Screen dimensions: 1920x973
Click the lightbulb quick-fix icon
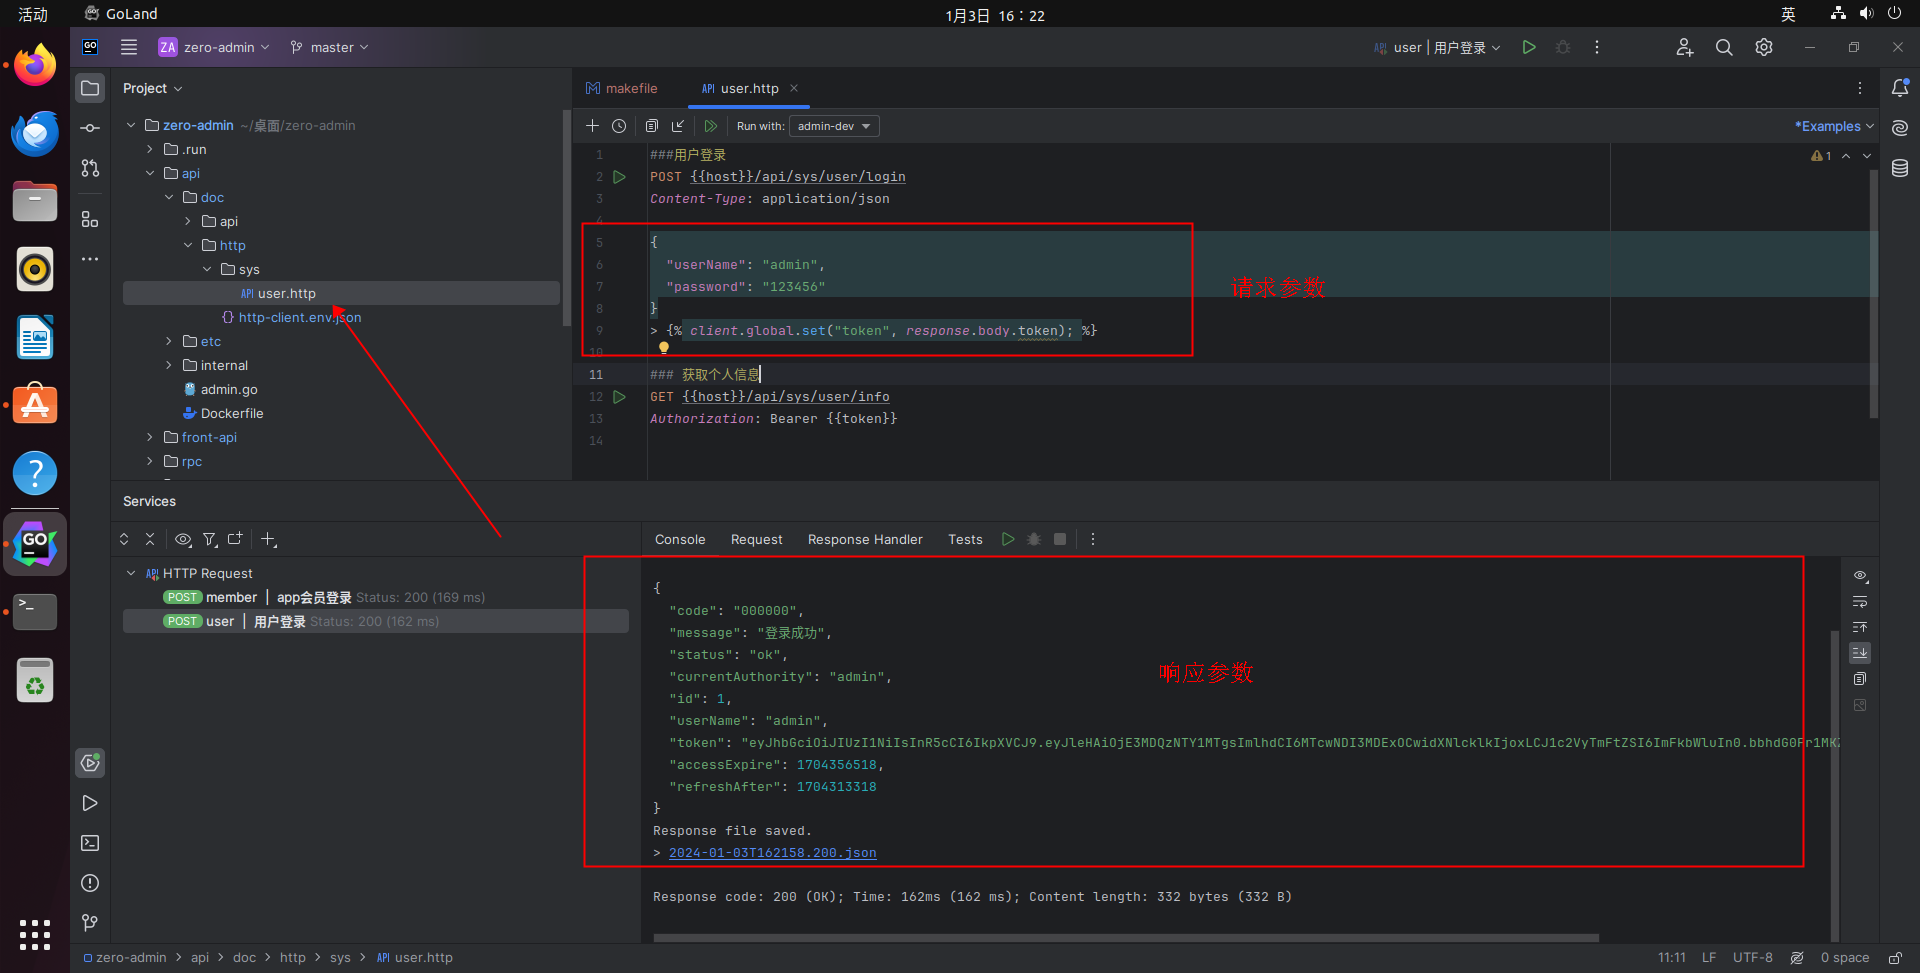pyautogui.click(x=663, y=348)
